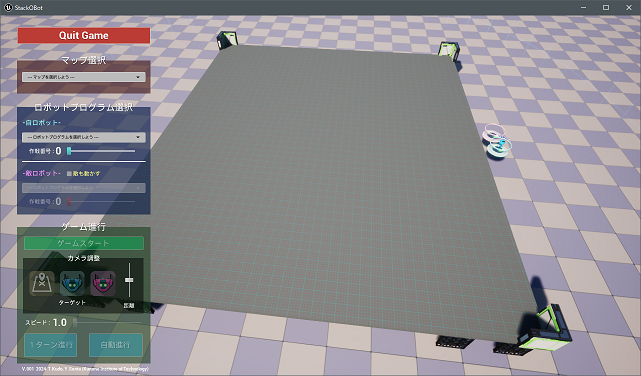Toggle the enemy robot movement checkbox
This screenshot has height=376, width=641.
click(x=69, y=174)
